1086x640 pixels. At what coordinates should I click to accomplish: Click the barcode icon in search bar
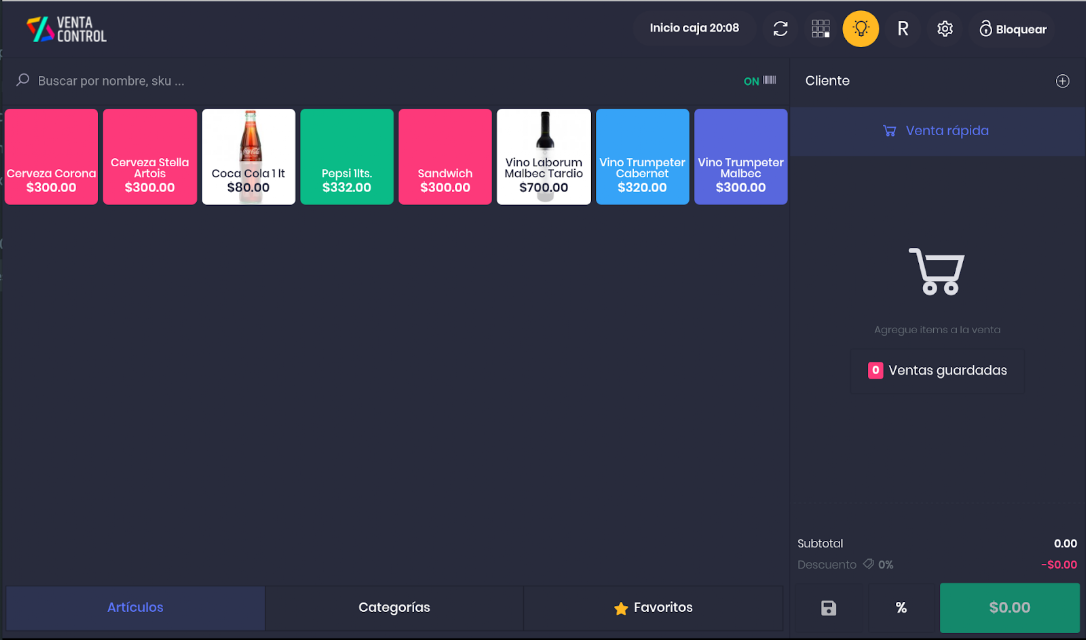tap(769, 80)
